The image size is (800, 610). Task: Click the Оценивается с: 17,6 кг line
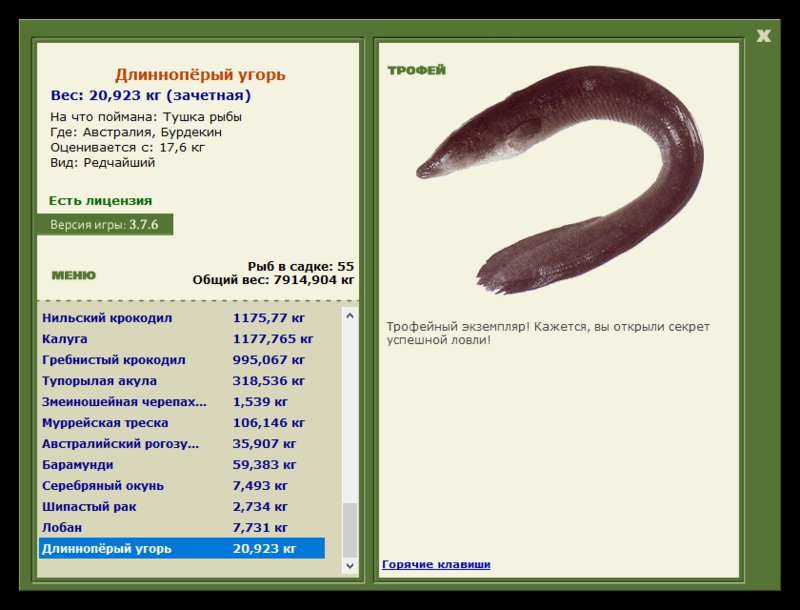127,147
